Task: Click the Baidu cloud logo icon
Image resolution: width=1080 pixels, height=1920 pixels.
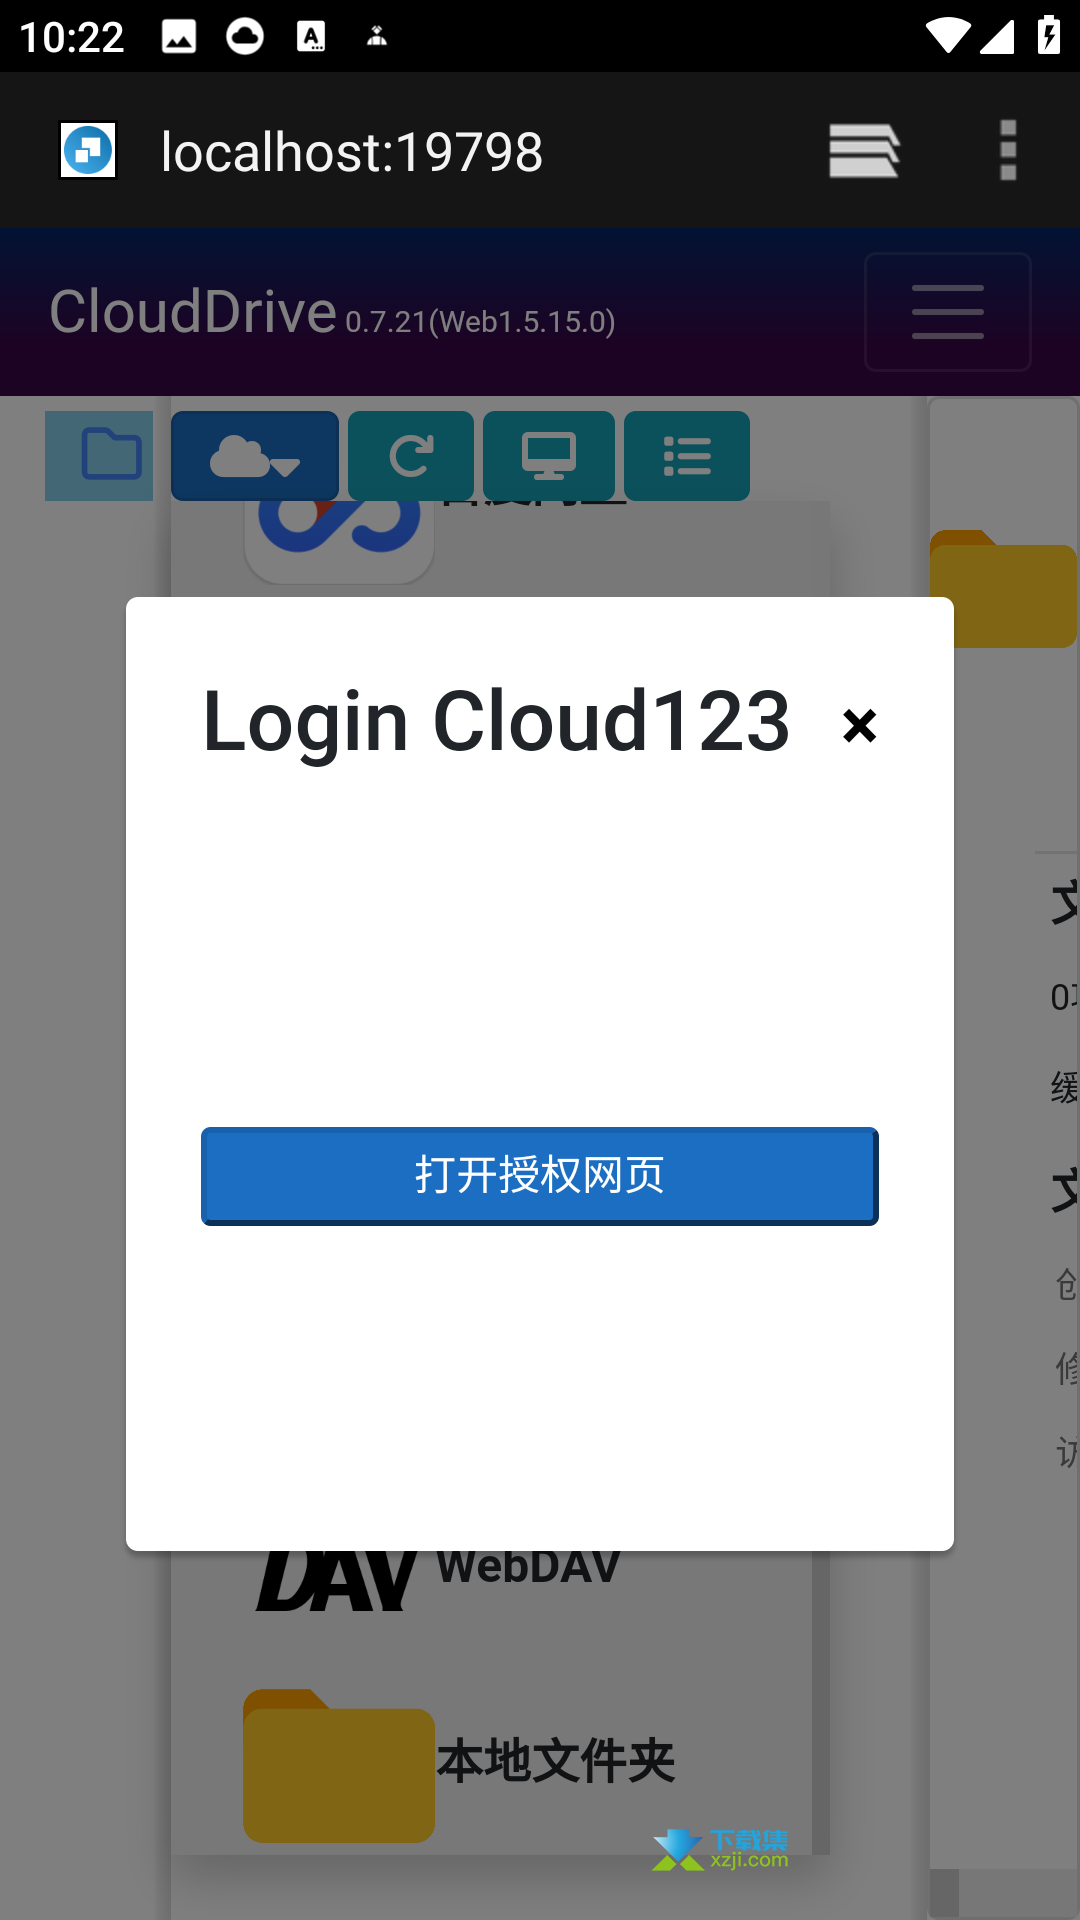Action: pyautogui.click(x=339, y=540)
